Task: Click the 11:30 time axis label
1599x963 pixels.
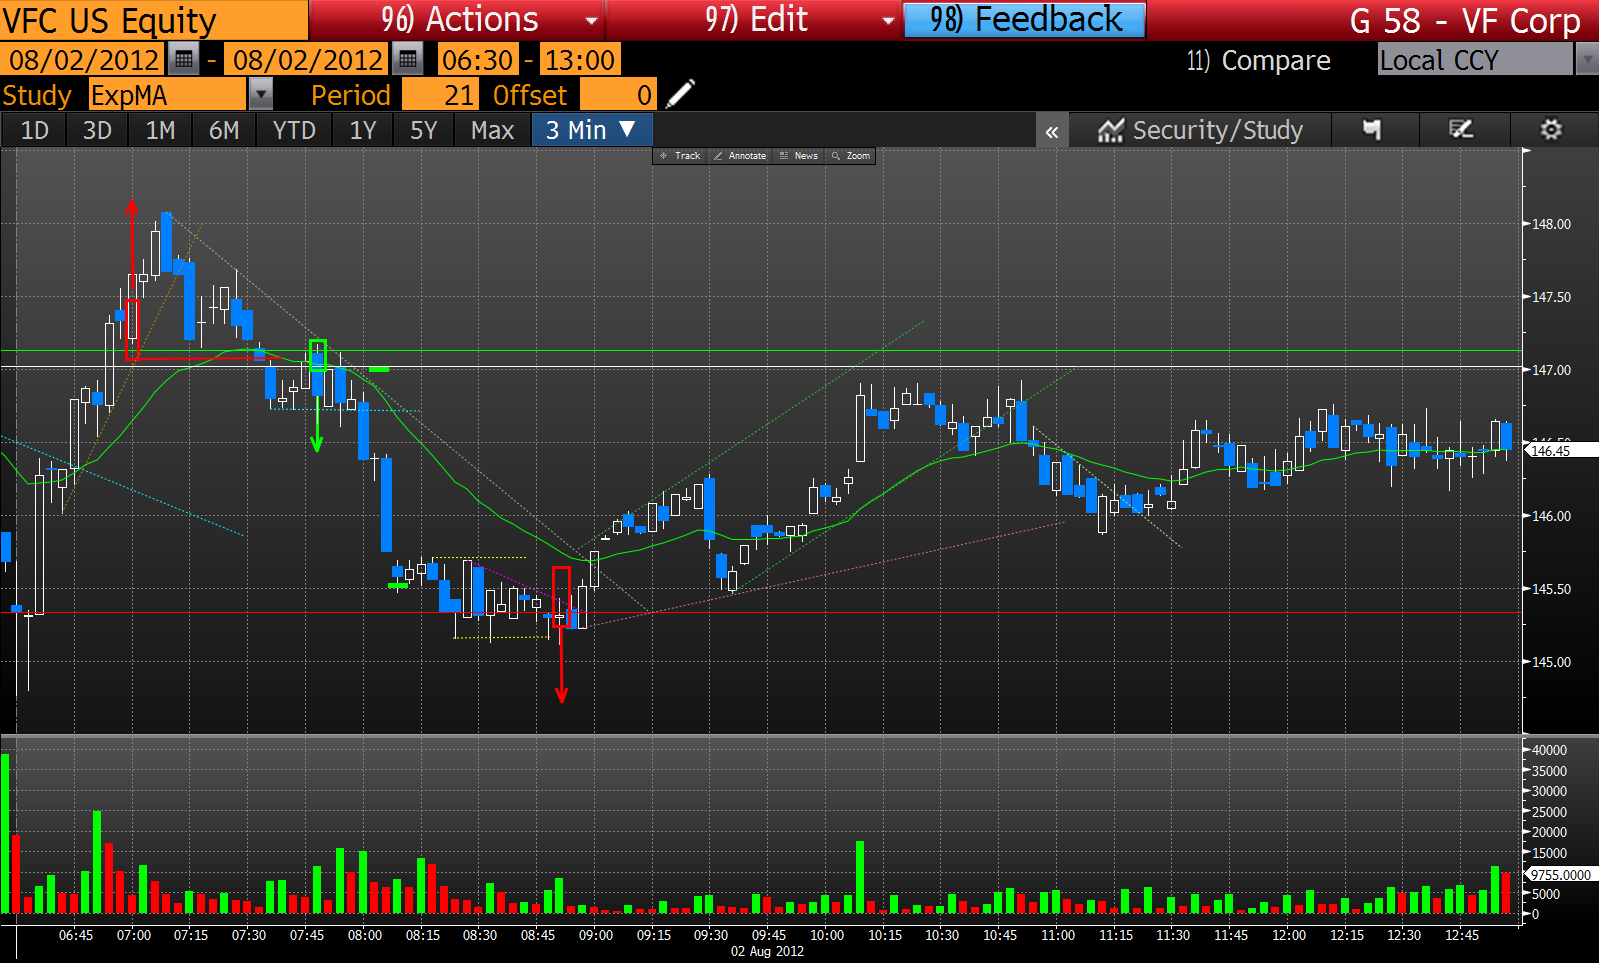Action: click(x=1173, y=935)
